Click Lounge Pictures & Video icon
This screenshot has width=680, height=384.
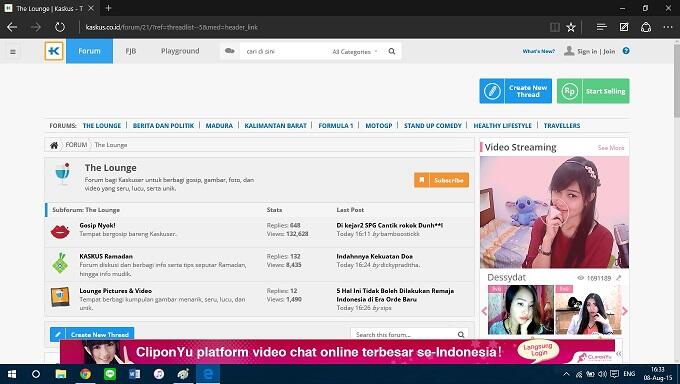pyautogui.click(x=60, y=297)
